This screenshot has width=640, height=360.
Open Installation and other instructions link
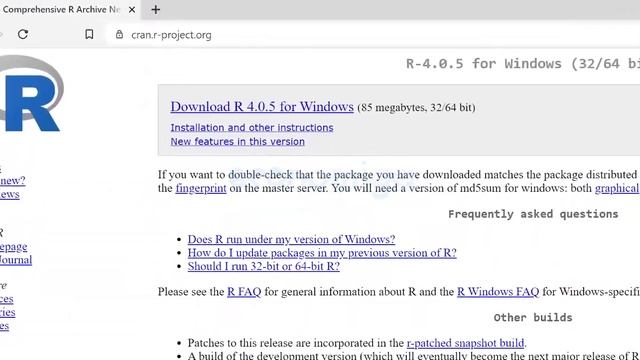tap(252, 128)
